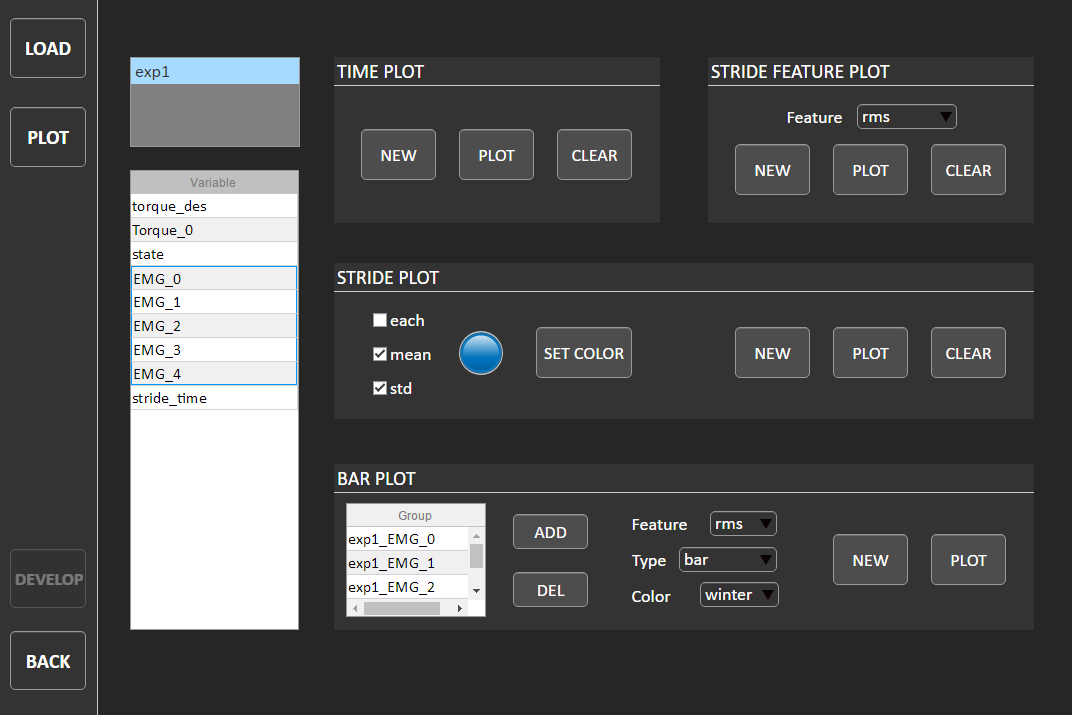Select the EMG_4 variable row
This screenshot has height=715, width=1072.
(213, 374)
